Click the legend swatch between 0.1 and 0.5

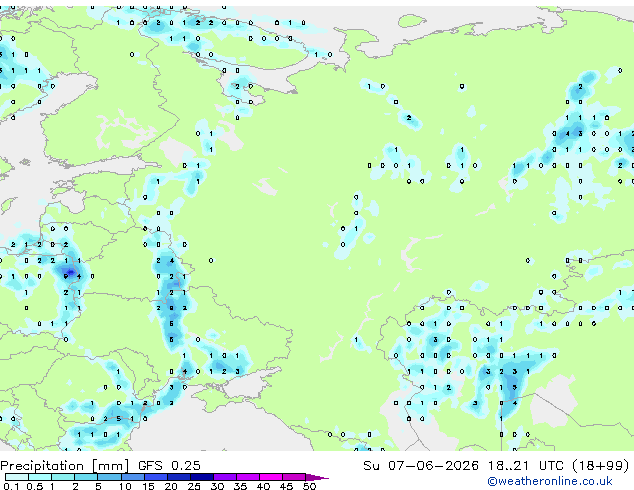[x=17, y=477]
